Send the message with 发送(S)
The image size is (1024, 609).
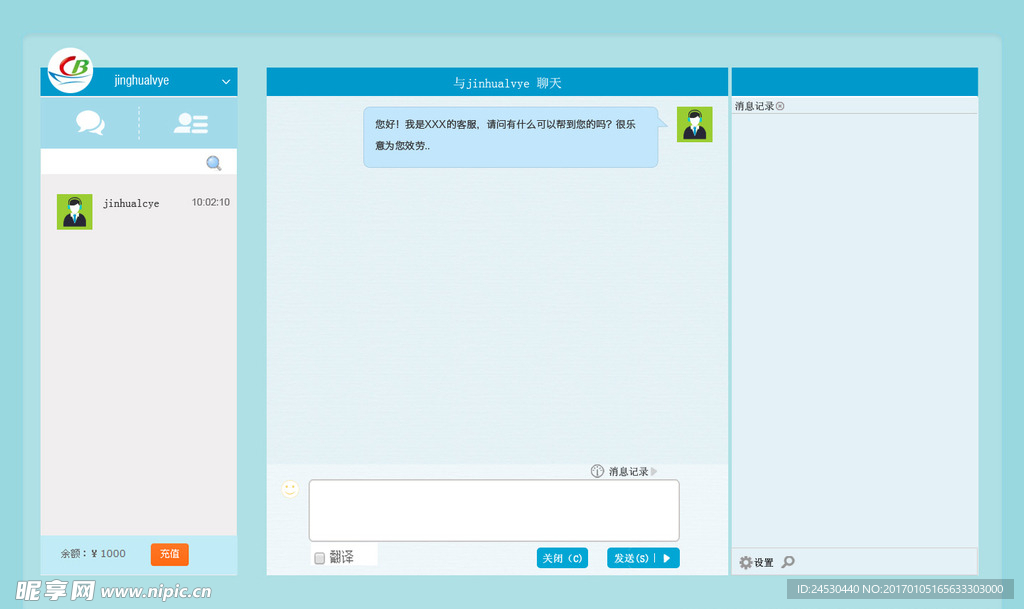click(631, 558)
